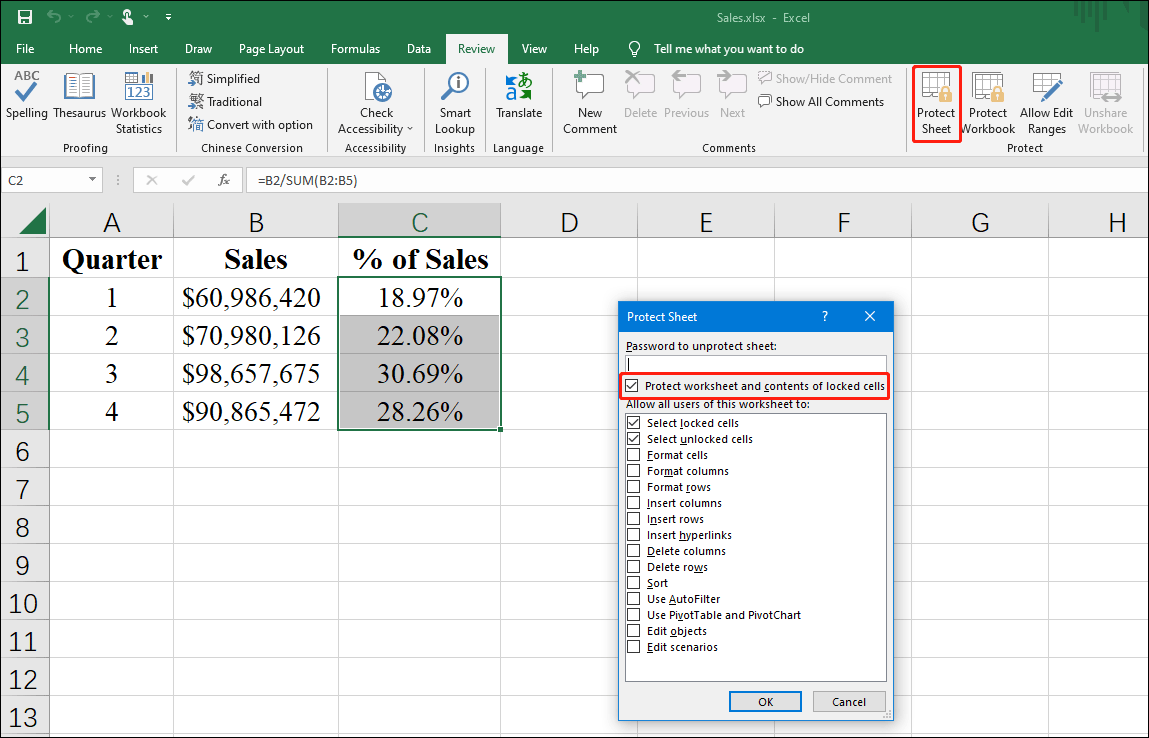This screenshot has height=738, width=1149.
Task: Enable Delete columns permission
Action: 634,551
